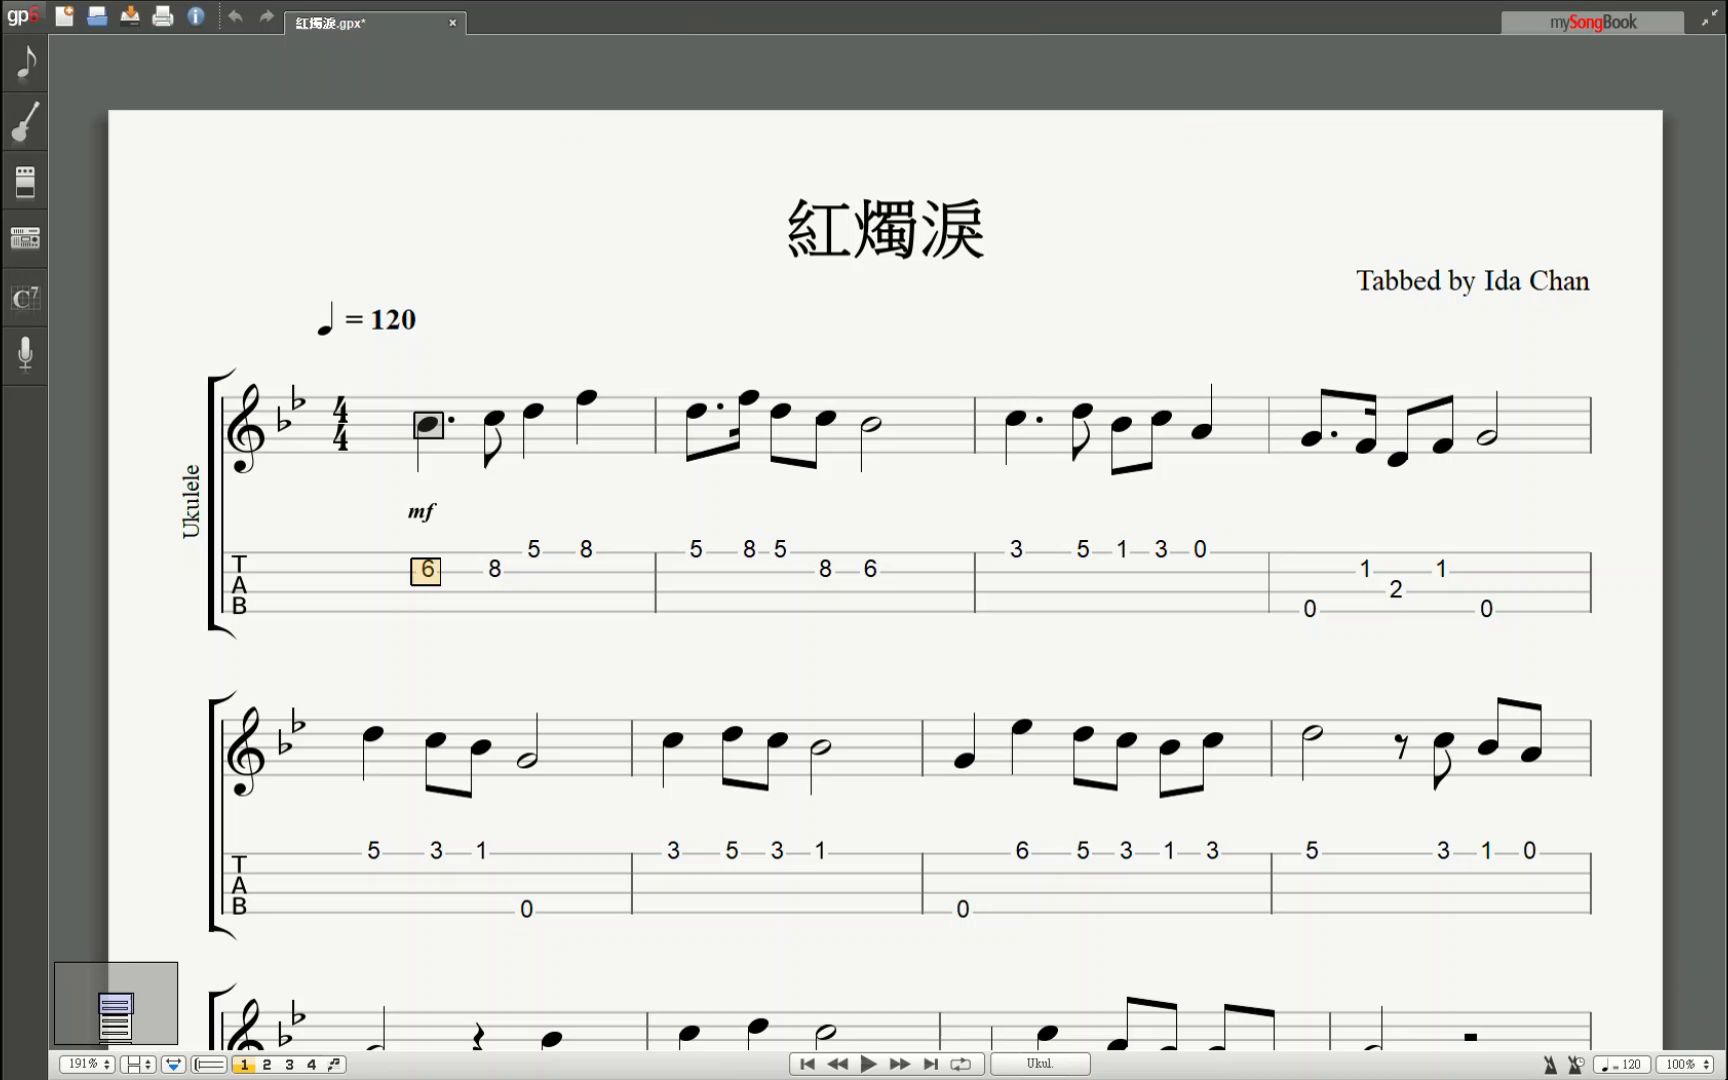The image size is (1728, 1080).
Task: Toggle the blue track display option
Action: pos(173,1065)
